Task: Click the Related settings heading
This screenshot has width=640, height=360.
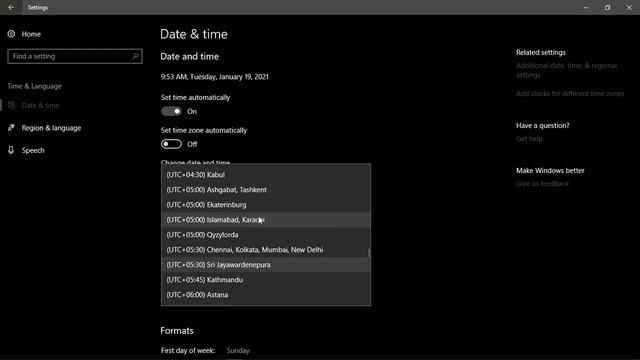Action: click(x=540, y=52)
